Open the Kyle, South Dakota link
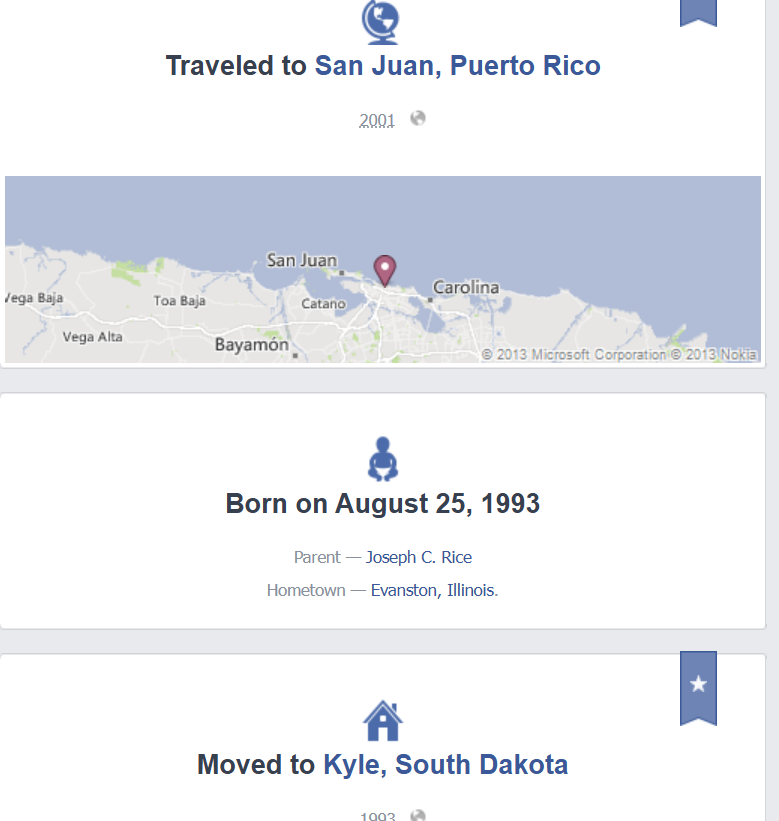This screenshot has width=779, height=821. 446,764
